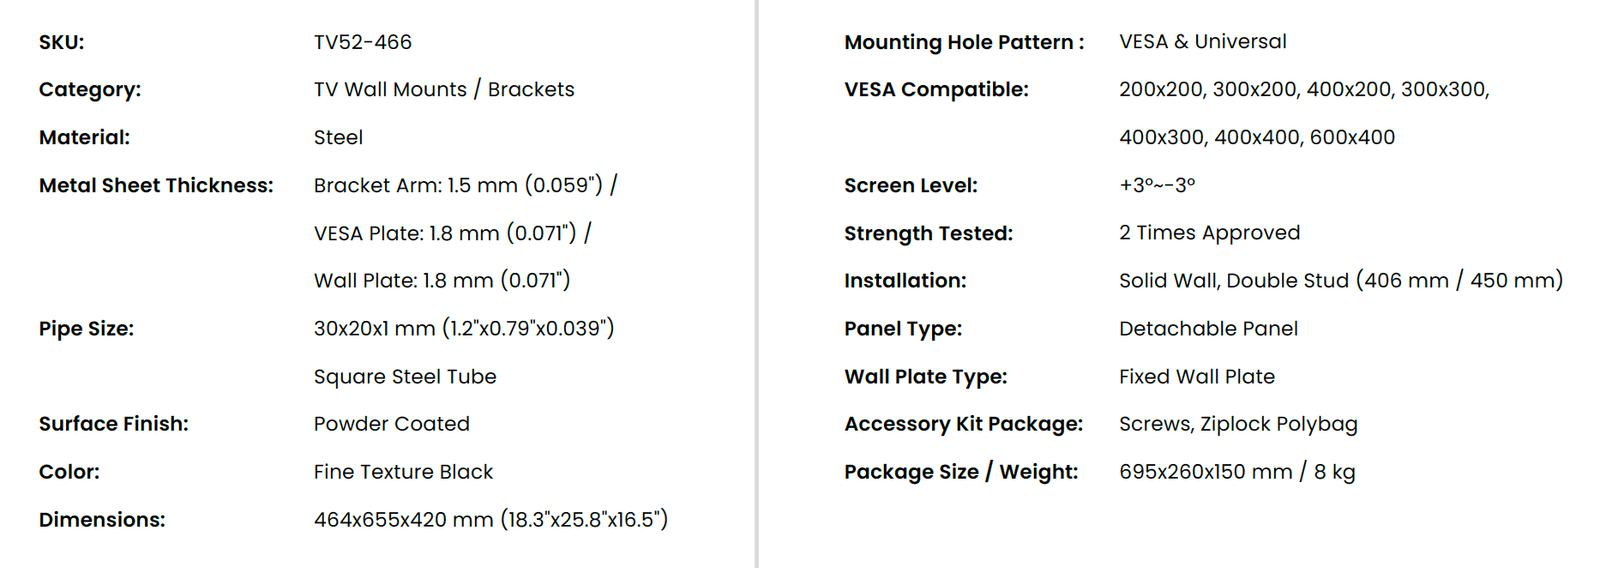Click the 400x300, 400x400, 600x400 VESA sizes line

(x=1257, y=137)
